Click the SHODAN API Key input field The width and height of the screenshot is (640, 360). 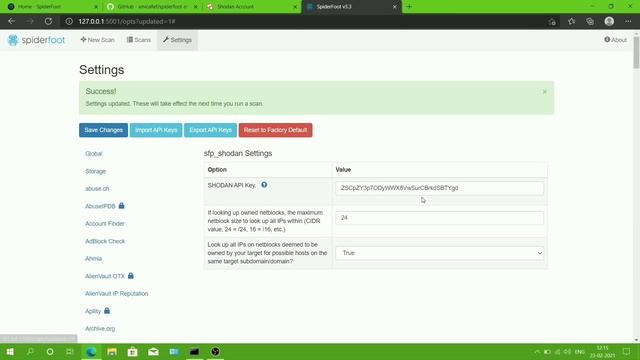click(440, 188)
